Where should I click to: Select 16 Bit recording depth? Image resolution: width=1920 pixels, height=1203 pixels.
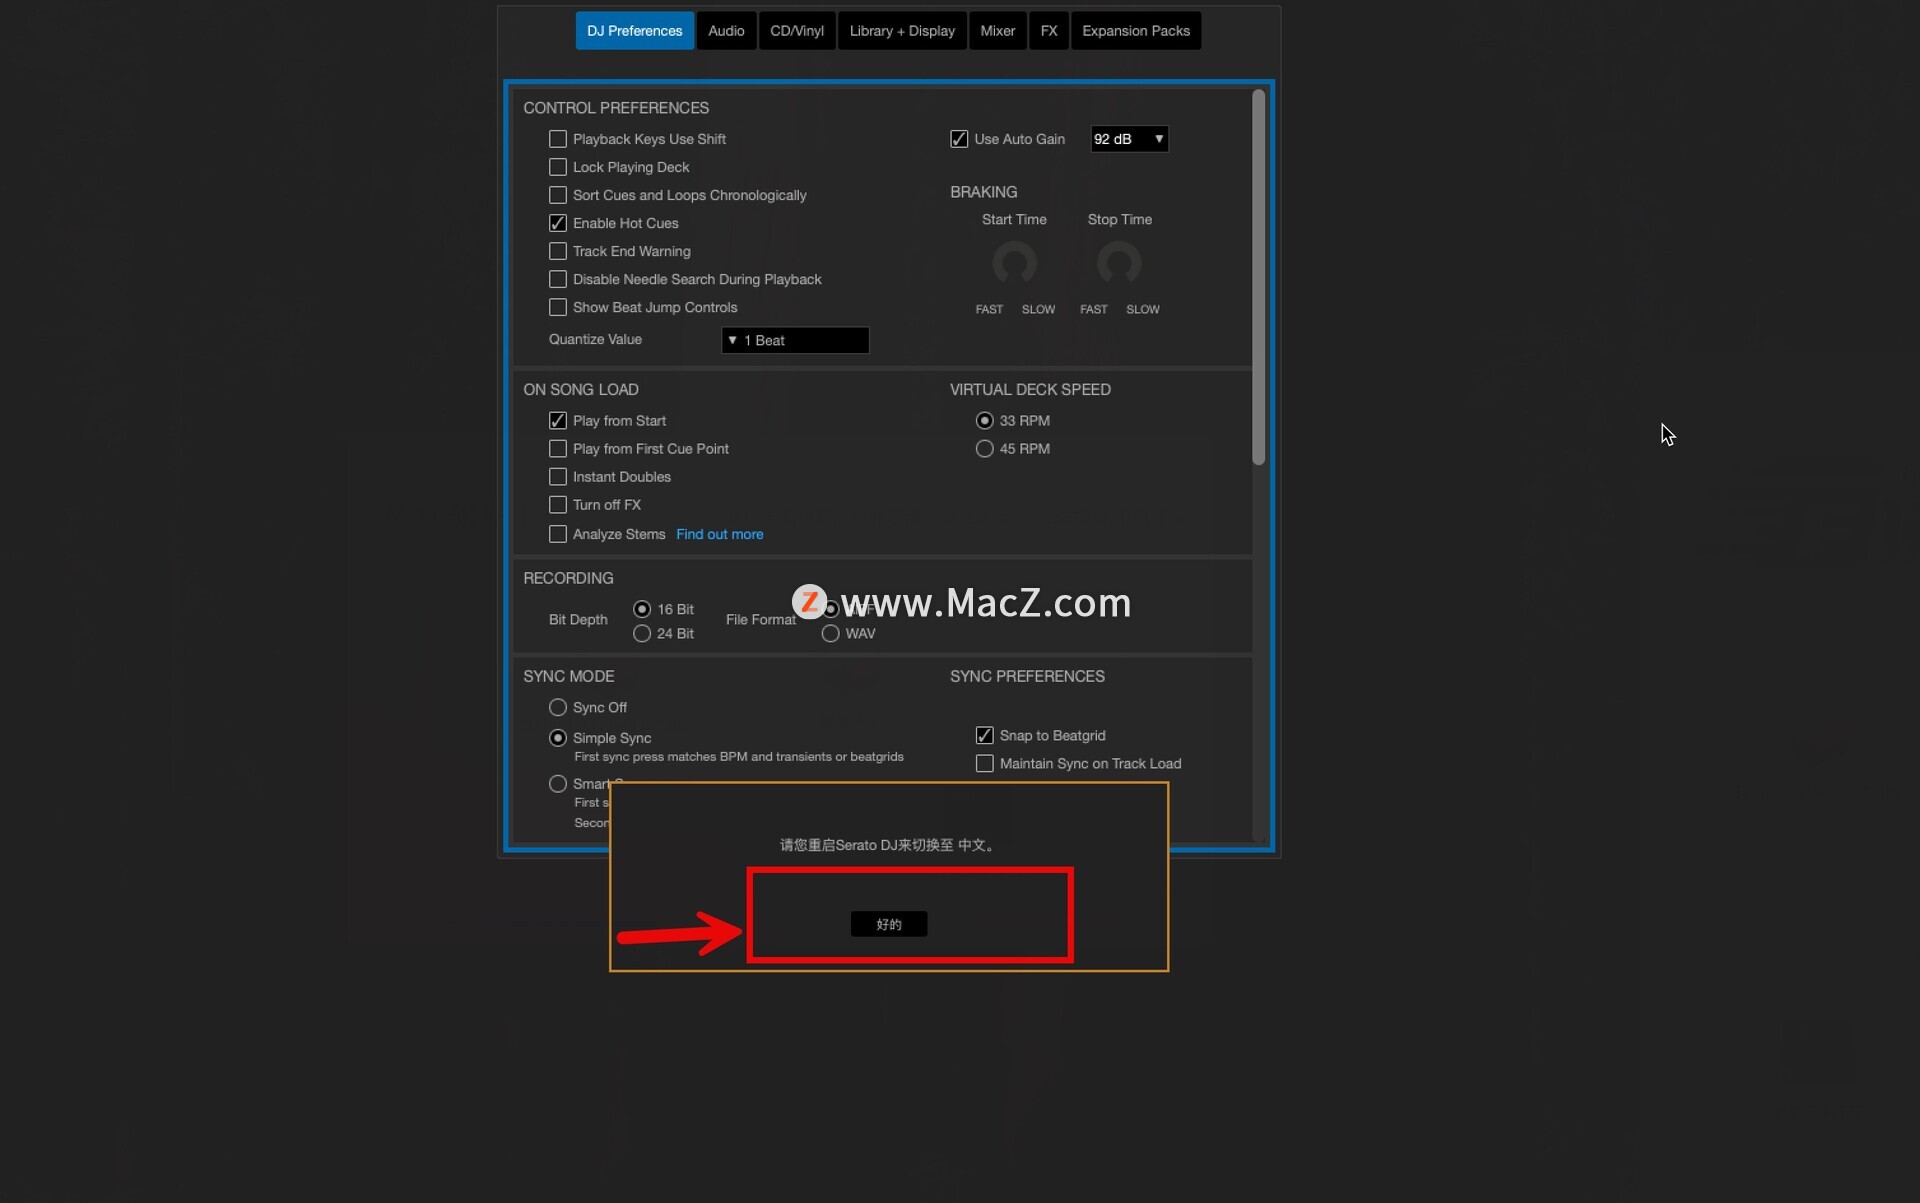pos(642,609)
